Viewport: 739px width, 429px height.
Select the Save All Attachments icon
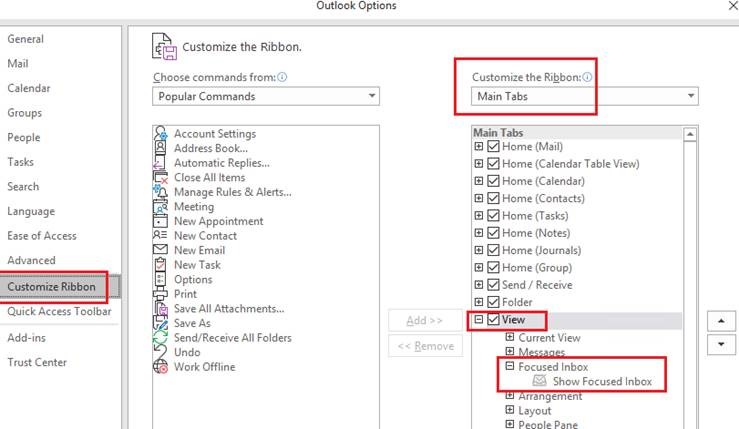pyautogui.click(x=161, y=309)
